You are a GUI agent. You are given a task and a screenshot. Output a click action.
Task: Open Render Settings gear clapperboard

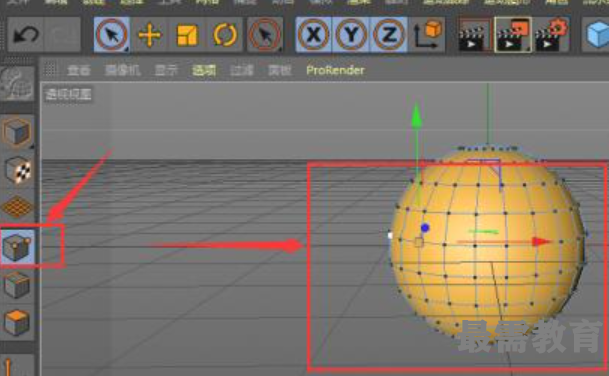pos(551,35)
